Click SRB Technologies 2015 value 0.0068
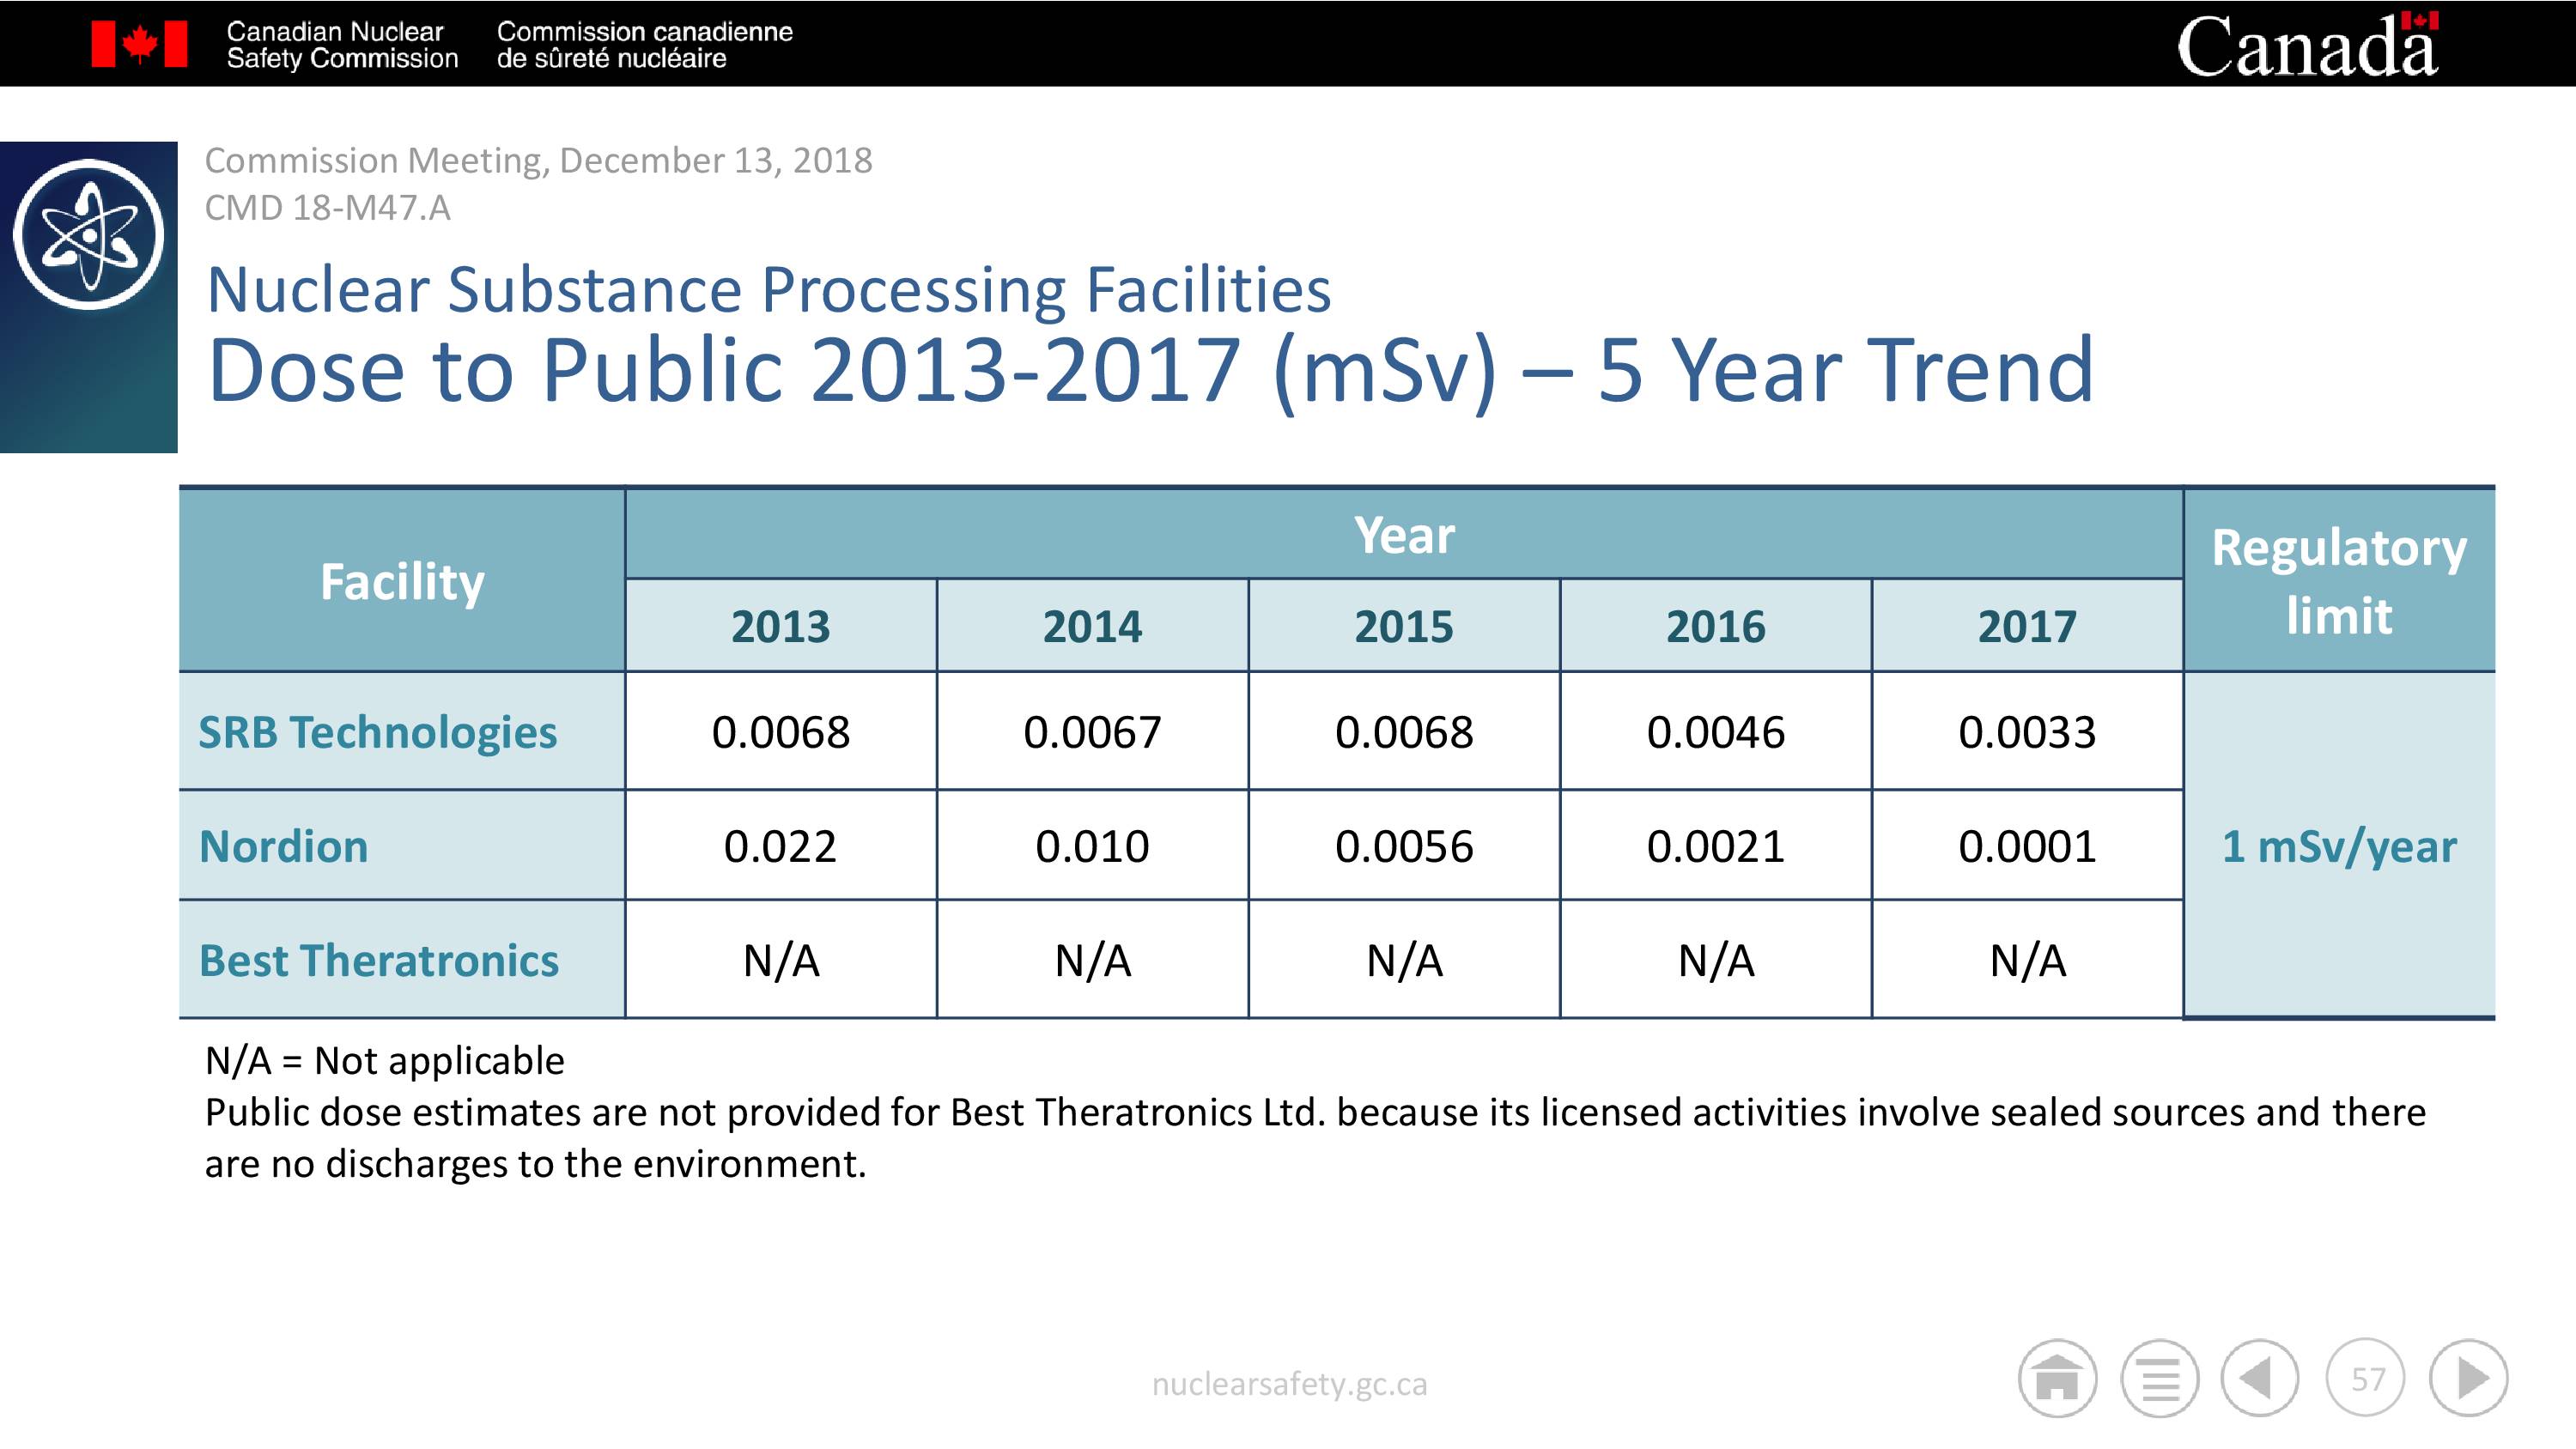The width and height of the screenshot is (2576, 1449). pos(1404,732)
